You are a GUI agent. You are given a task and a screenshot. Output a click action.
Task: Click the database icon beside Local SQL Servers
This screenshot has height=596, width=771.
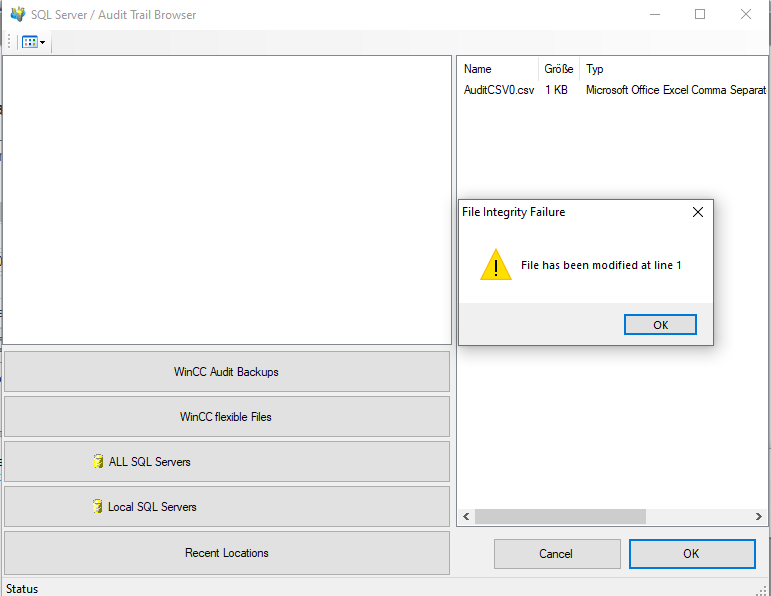pos(97,506)
